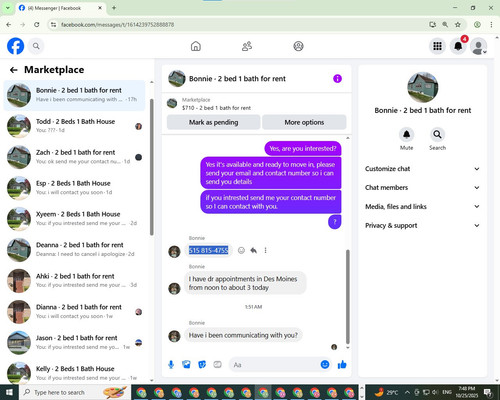Reply to phone number message arrow
This screenshot has height=400, width=500.
click(x=254, y=250)
